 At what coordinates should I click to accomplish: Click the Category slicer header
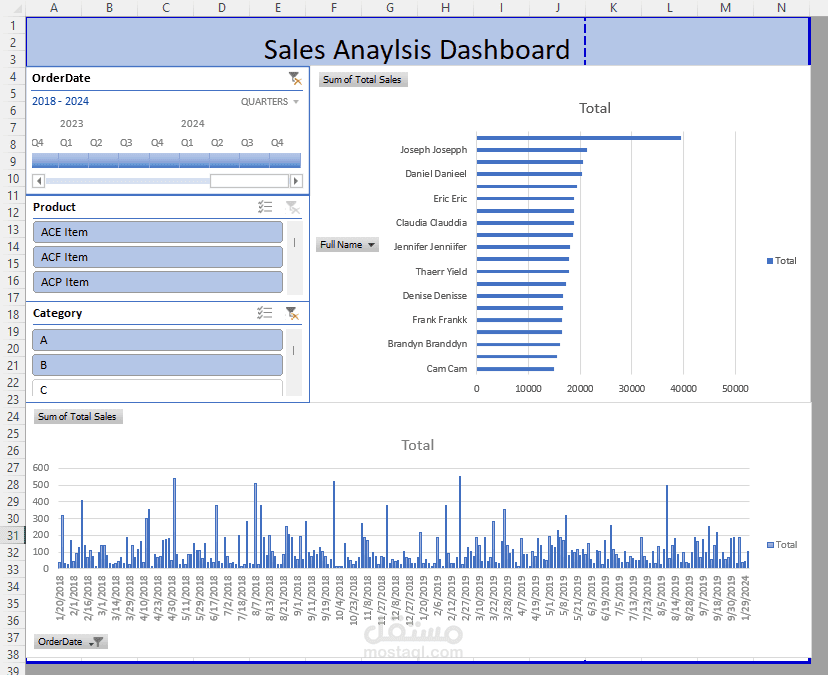(x=58, y=313)
